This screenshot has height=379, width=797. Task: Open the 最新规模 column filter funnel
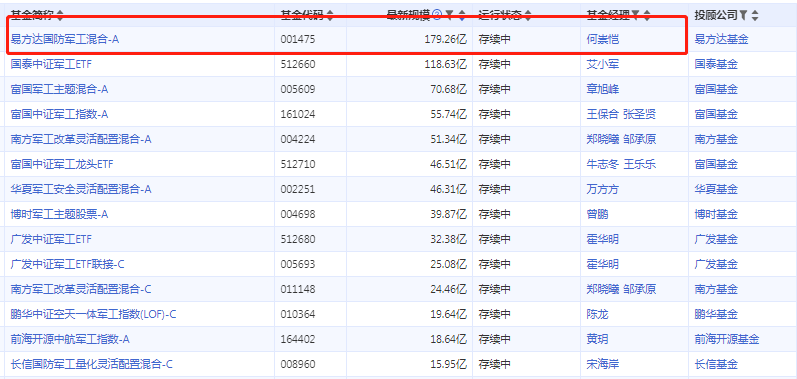450,15
